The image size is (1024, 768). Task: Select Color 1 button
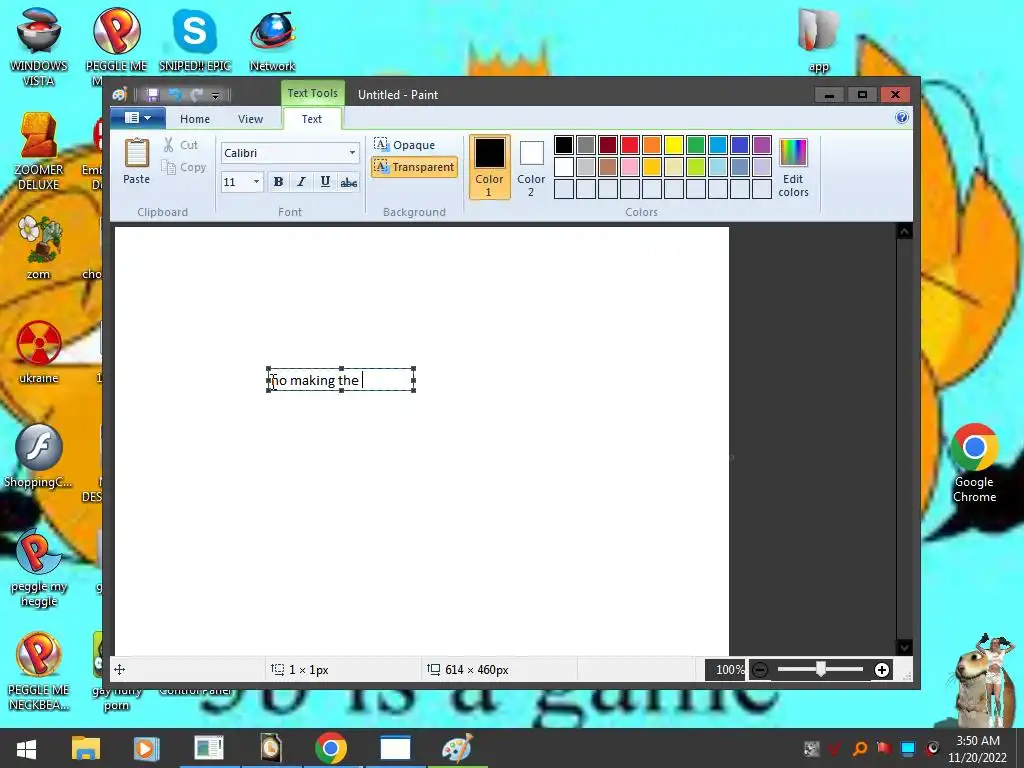click(489, 167)
